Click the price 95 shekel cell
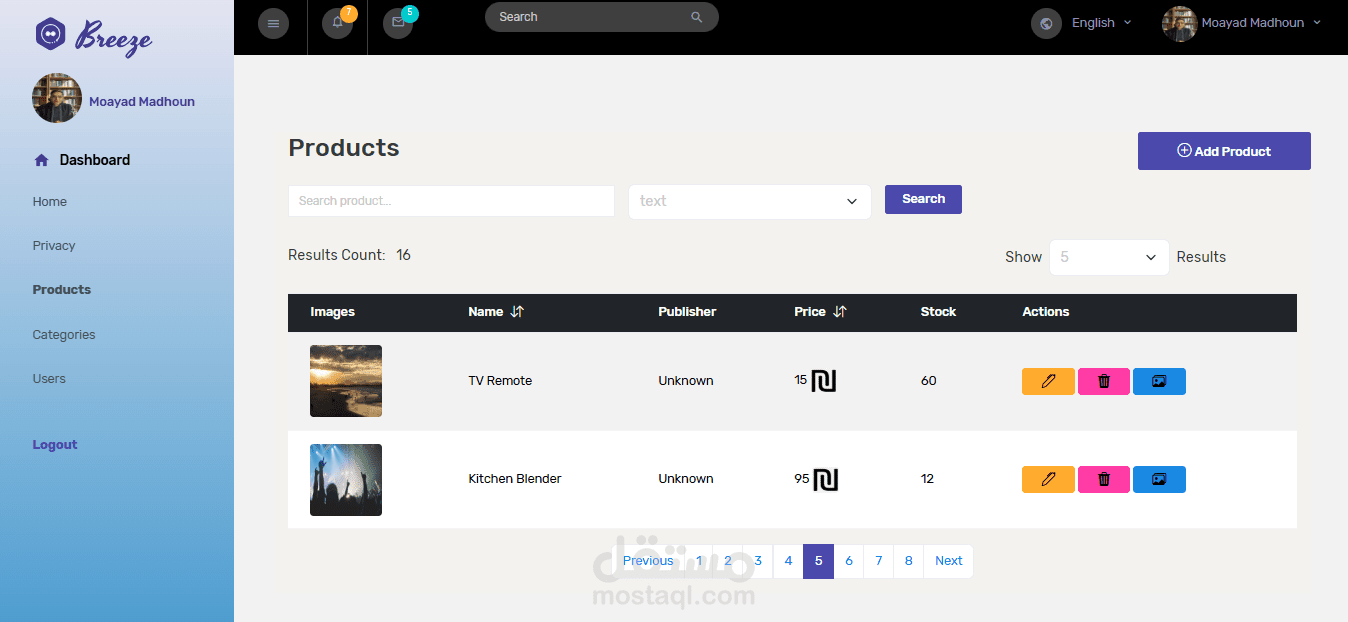Viewport: 1348px width, 622px height. point(816,479)
